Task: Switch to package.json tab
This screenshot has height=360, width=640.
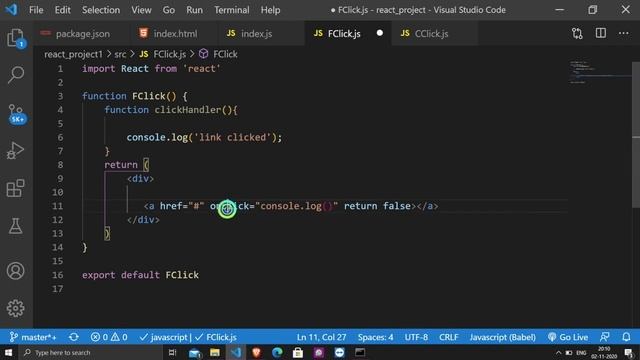Action: (x=82, y=33)
